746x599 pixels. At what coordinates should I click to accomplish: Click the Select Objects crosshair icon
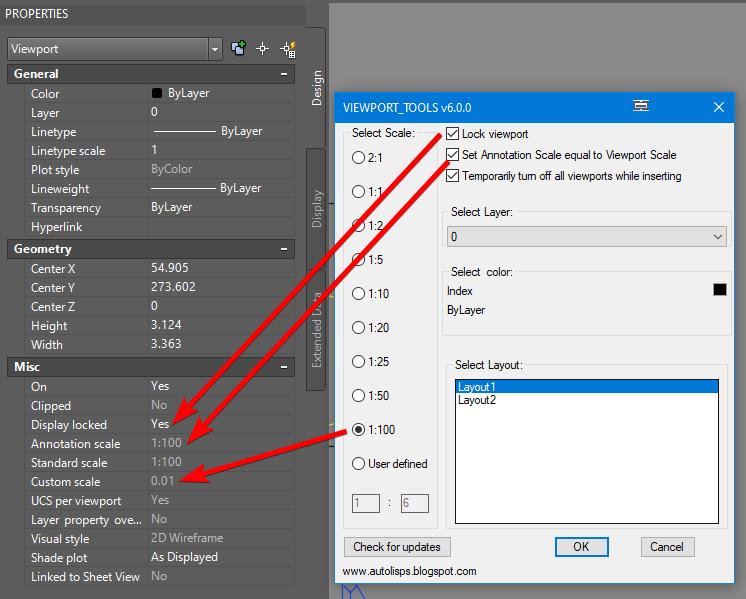point(263,49)
